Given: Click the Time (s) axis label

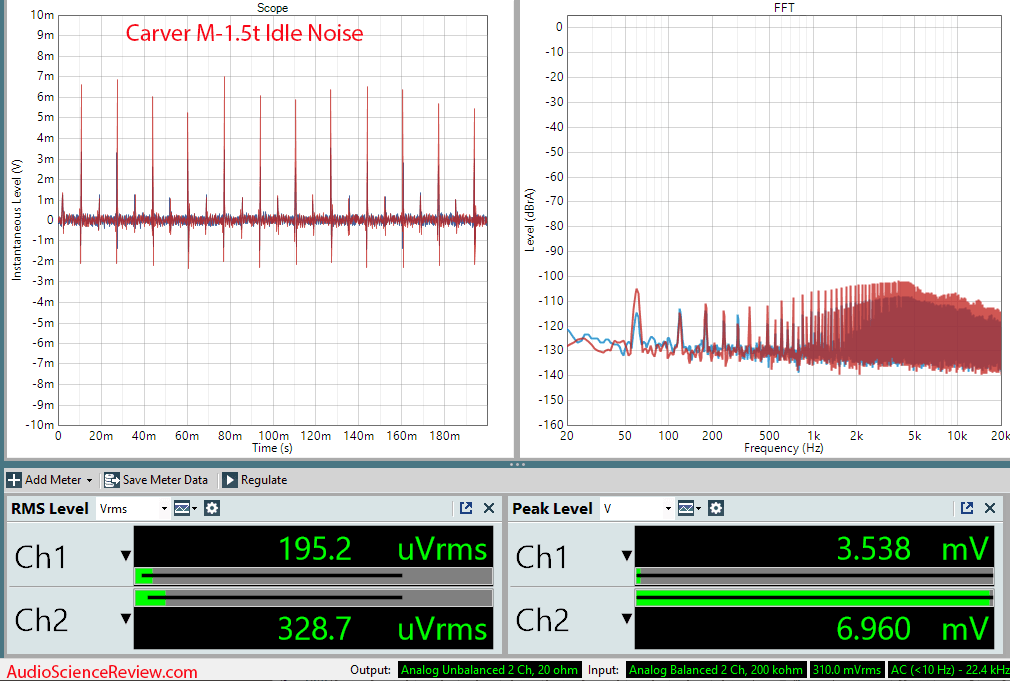Looking at the screenshot, I should click(x=272, y=448).
